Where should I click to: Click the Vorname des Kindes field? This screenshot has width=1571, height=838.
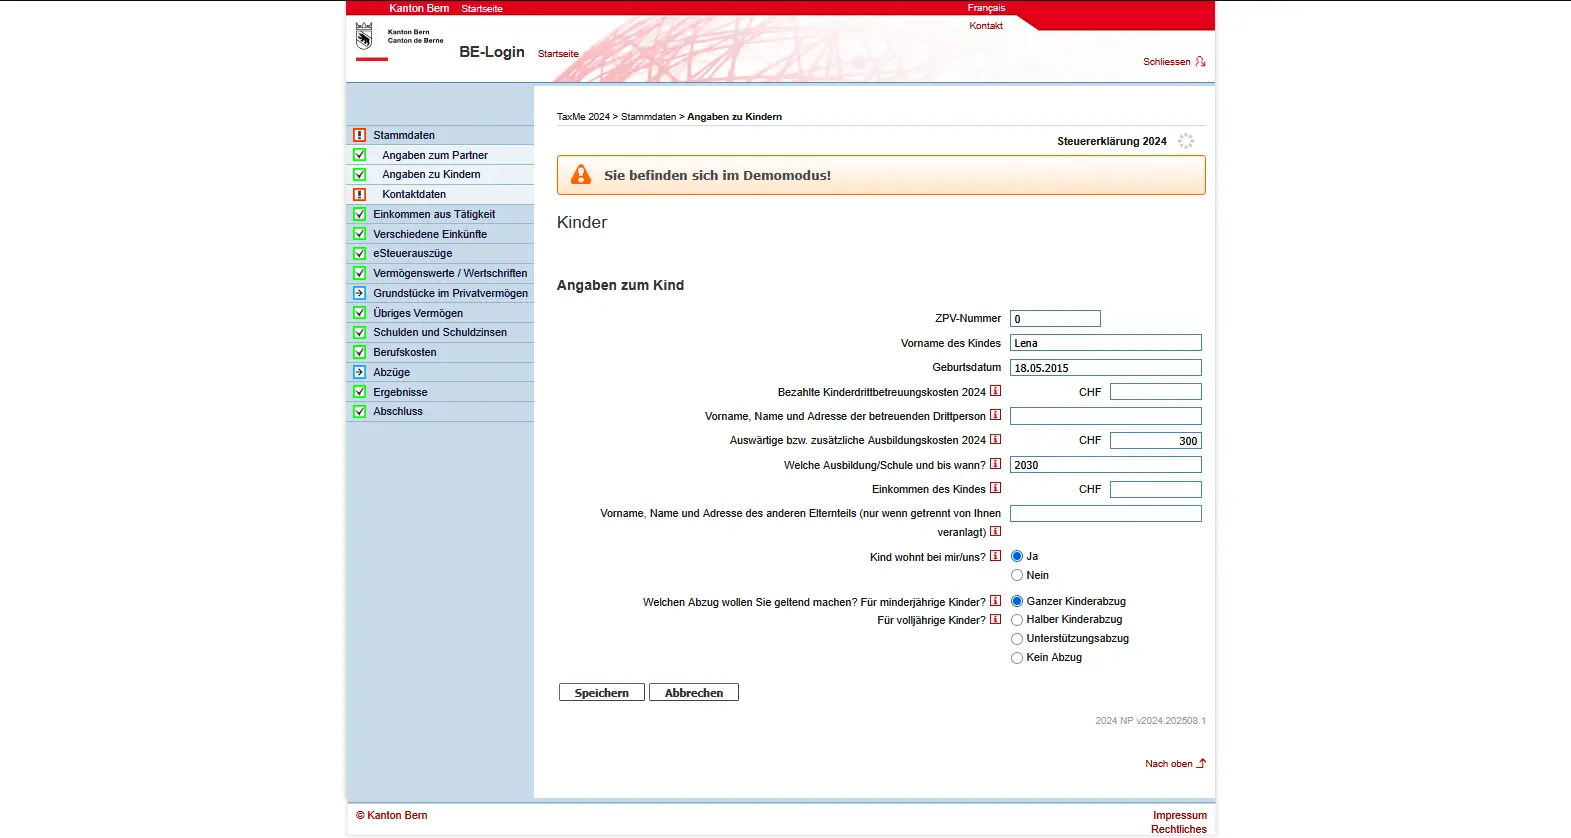[x=1106, y=343]
